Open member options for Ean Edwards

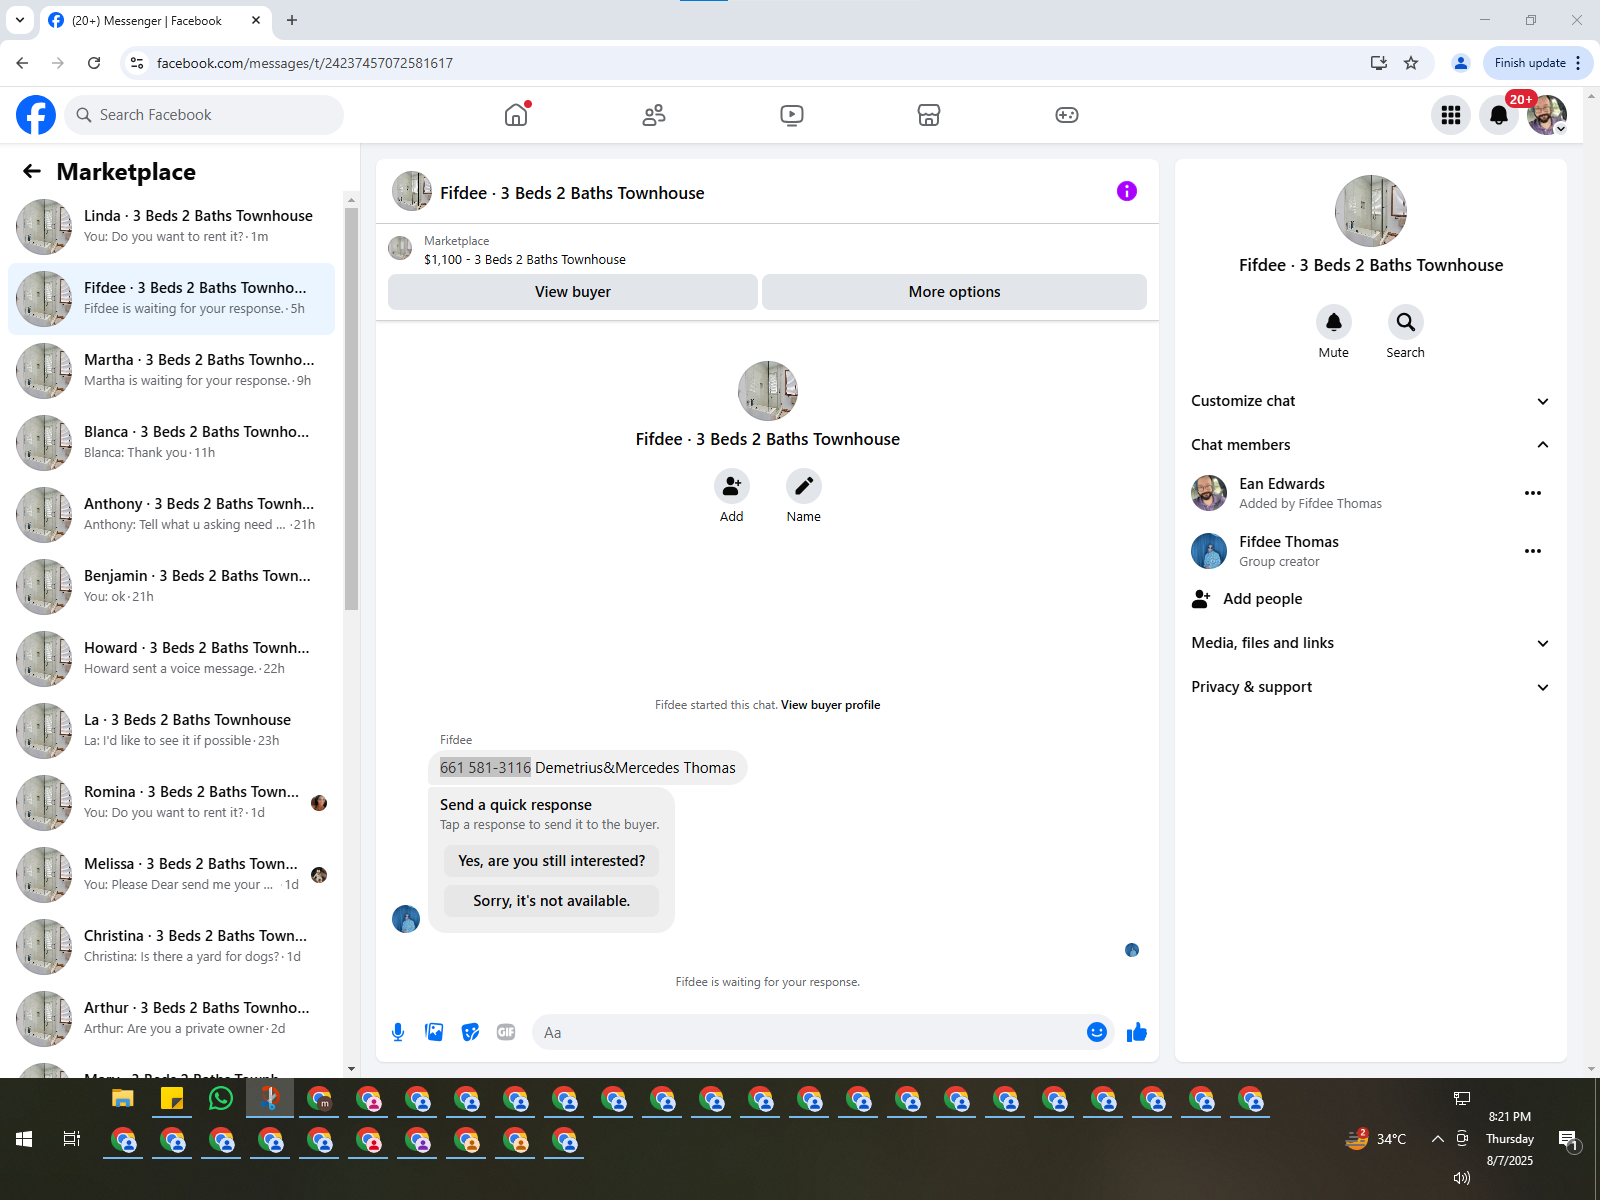(x=1533, y=493)
